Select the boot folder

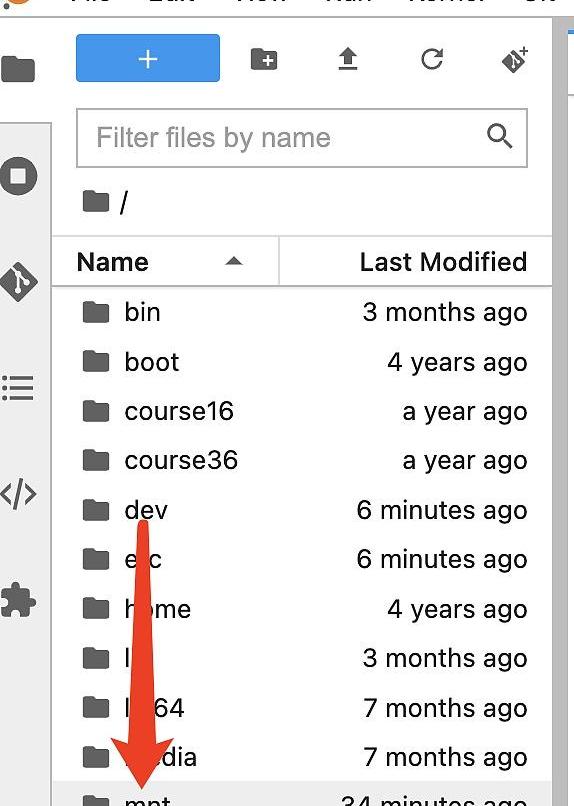tap(302, 362)
